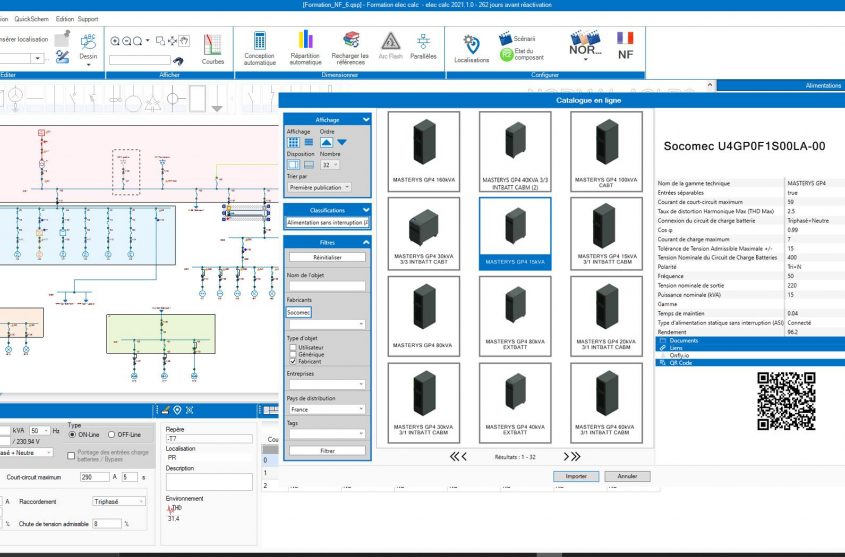Open the Dessin drawing tool
Image resolution: width=845 pixels, height=557 pixels.
[x=88, y=48]
